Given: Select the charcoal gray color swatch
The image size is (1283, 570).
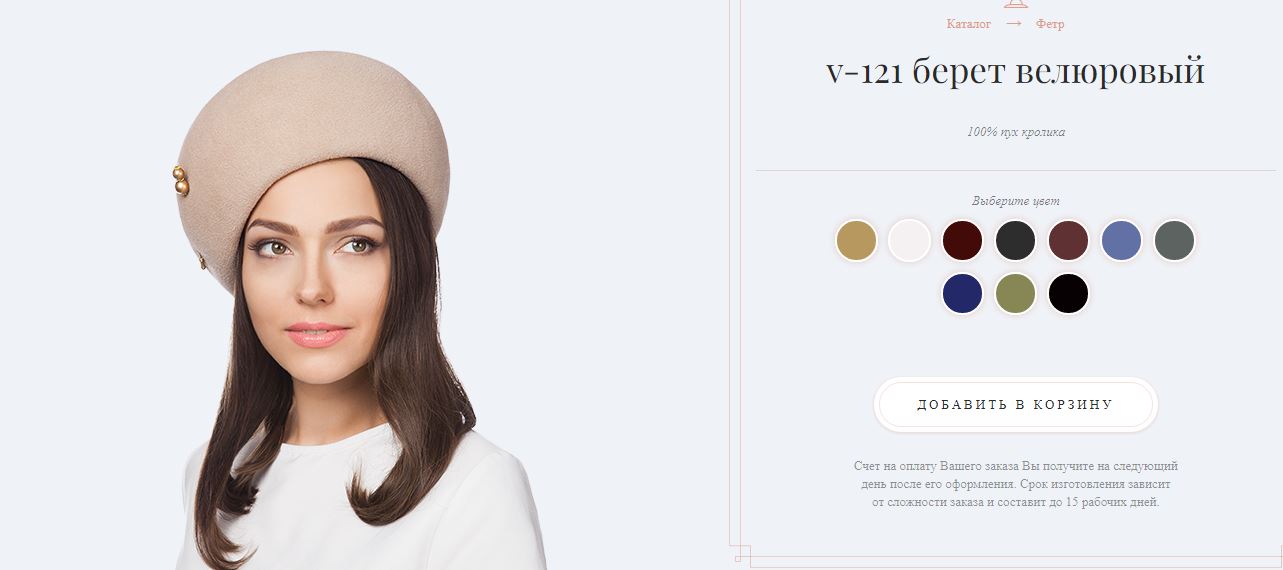Looking at the screenshot, I should tap(1015, 241).
